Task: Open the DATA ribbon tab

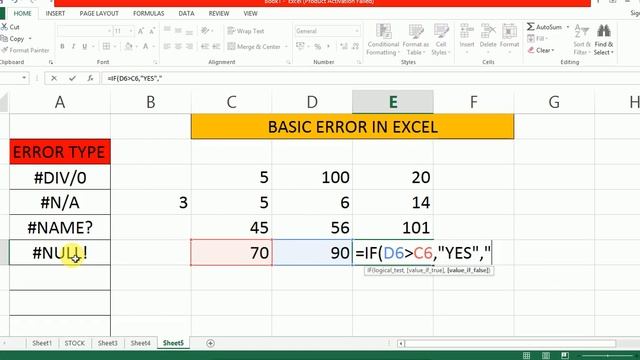Action: (x=186, y=13)
